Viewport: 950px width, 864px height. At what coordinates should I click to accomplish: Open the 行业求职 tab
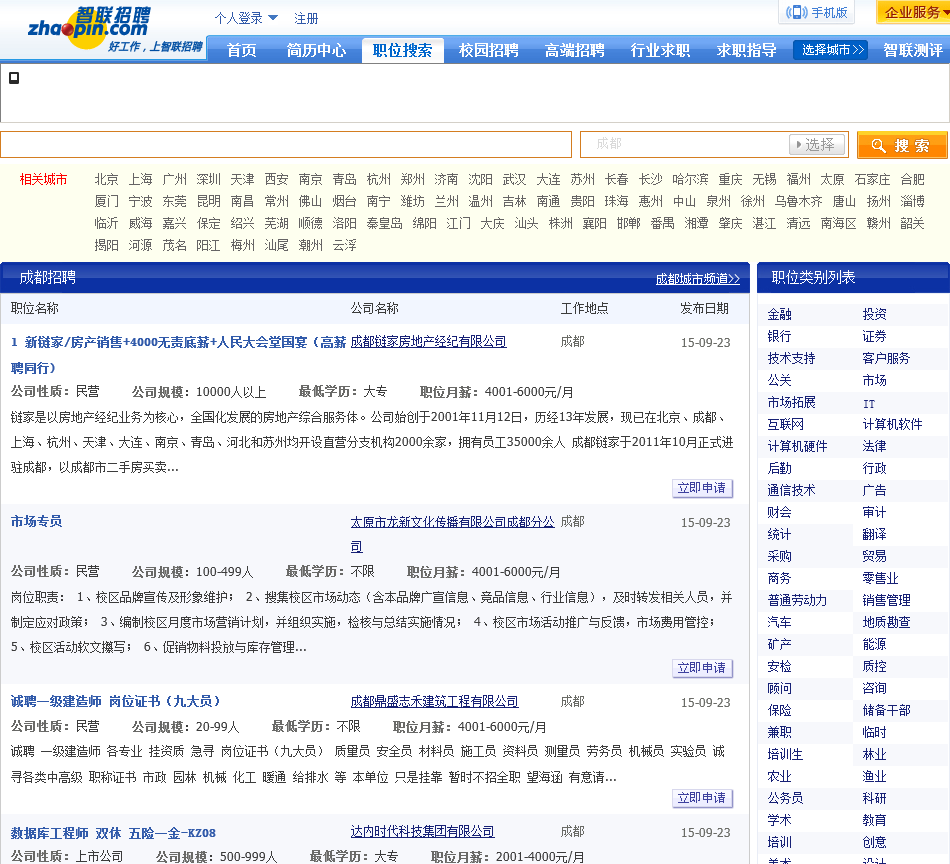click(660, 50)
